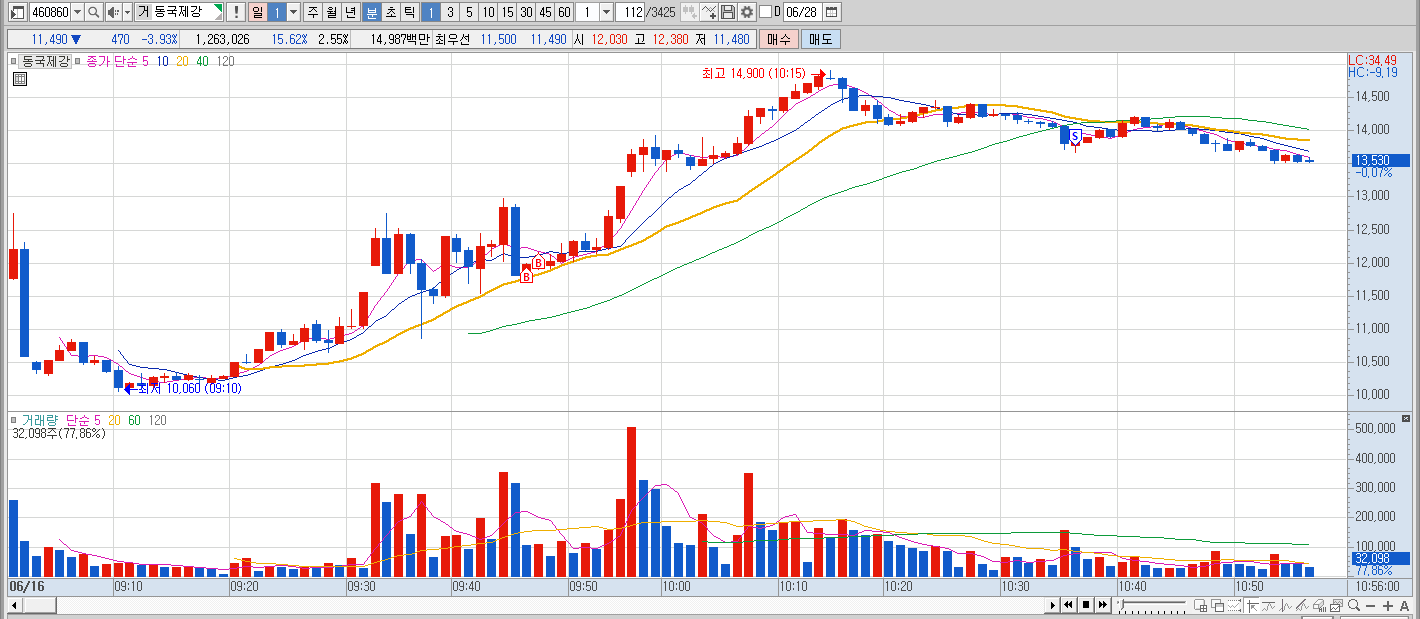Select the 주 weekly chart tab
Viewport: 1420px width, 619px height.
313,12
